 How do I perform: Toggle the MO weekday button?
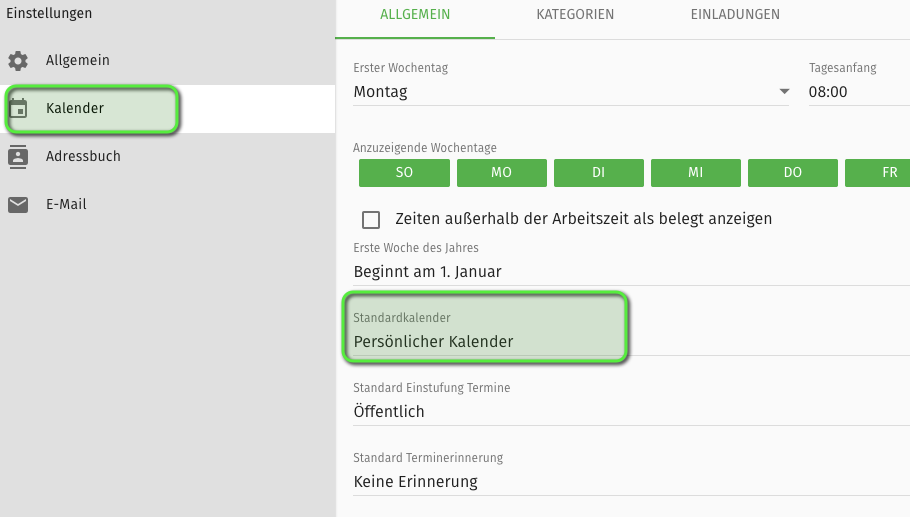[x=501, y=173]
